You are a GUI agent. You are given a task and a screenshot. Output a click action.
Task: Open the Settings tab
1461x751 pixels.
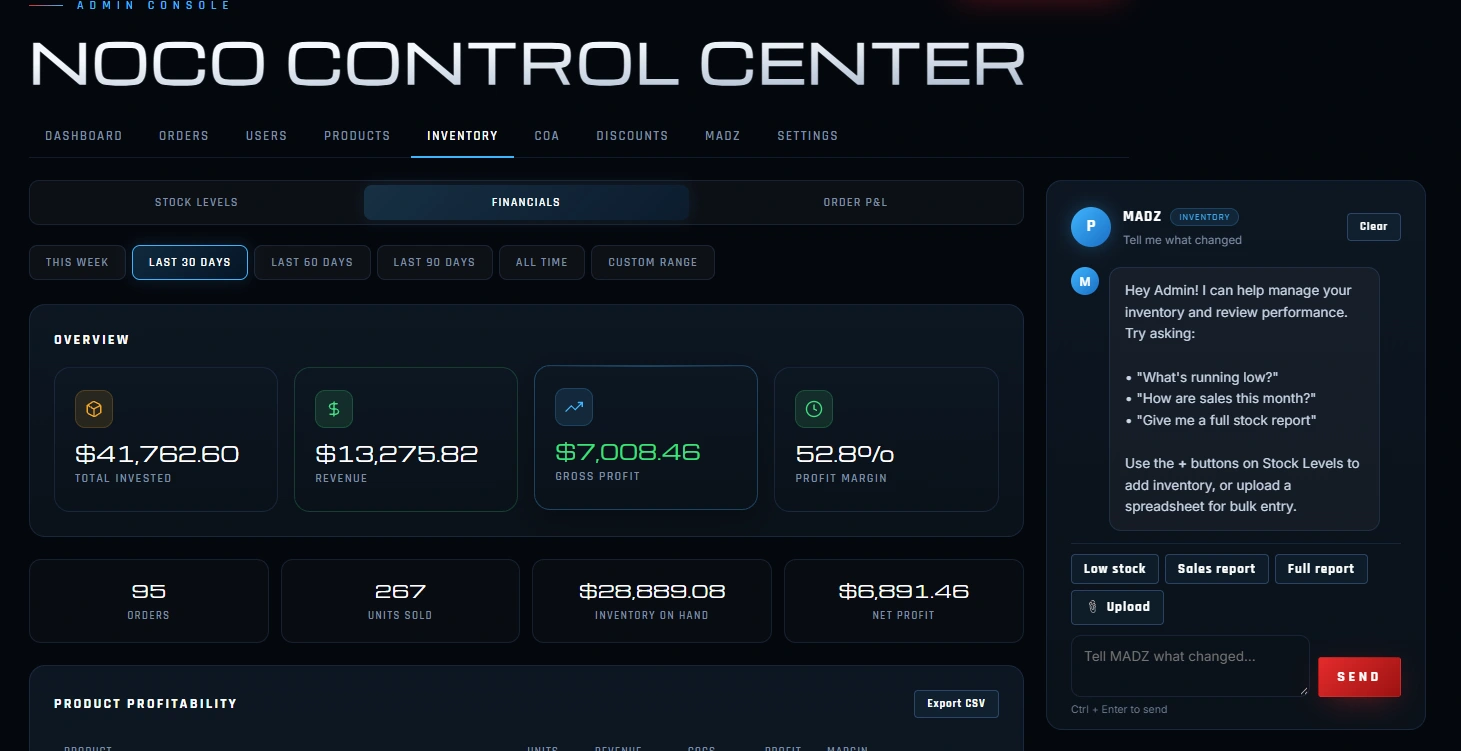pos(808,136)
